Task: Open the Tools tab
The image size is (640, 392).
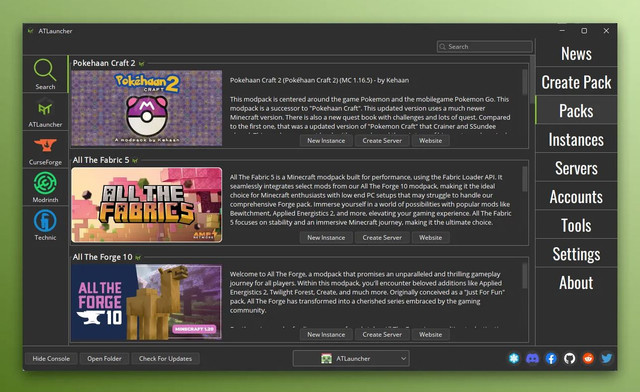Action: (576, 225)
